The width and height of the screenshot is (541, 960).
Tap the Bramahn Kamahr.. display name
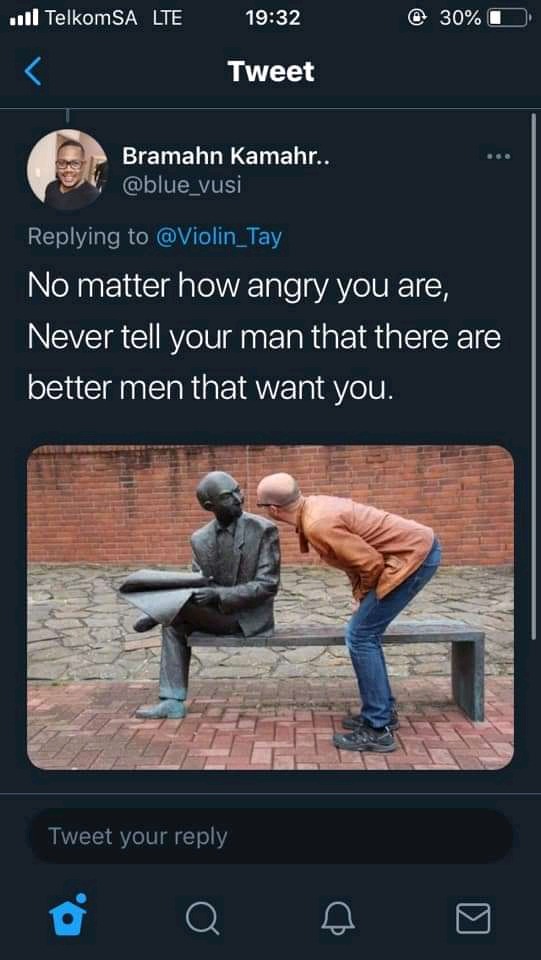[x=226, y=157]
